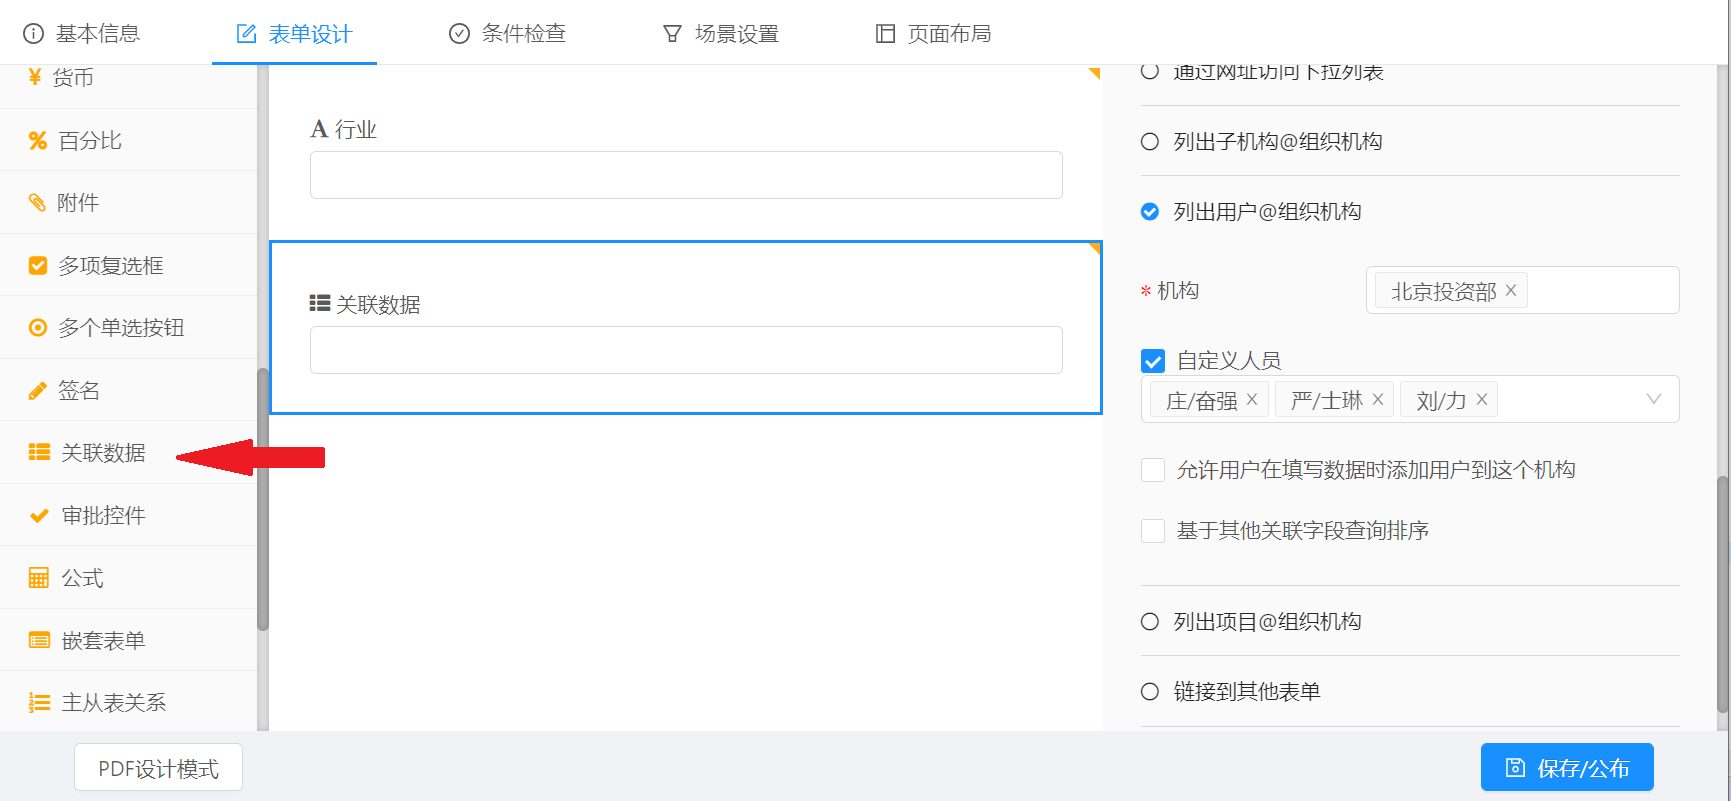The image size is (1731, 801).
Task: Select 链接到其他表单 radio option
Action: (1150, 692)
